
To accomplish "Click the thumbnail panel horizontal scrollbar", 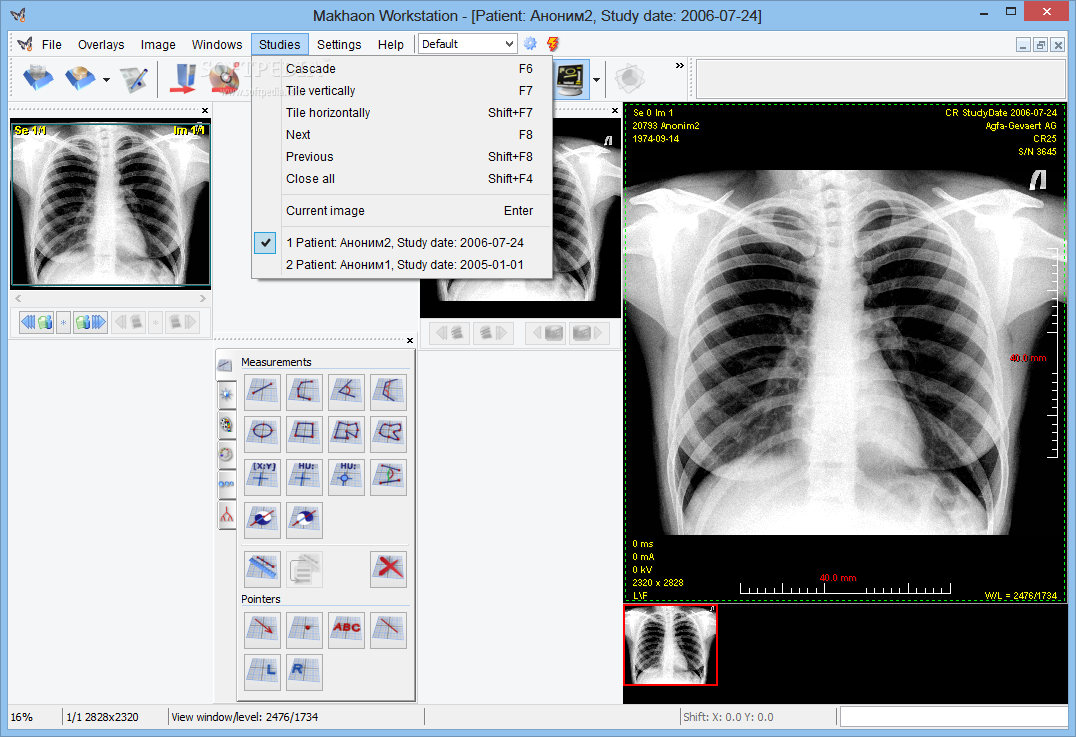I will click(x=110, y=299).
